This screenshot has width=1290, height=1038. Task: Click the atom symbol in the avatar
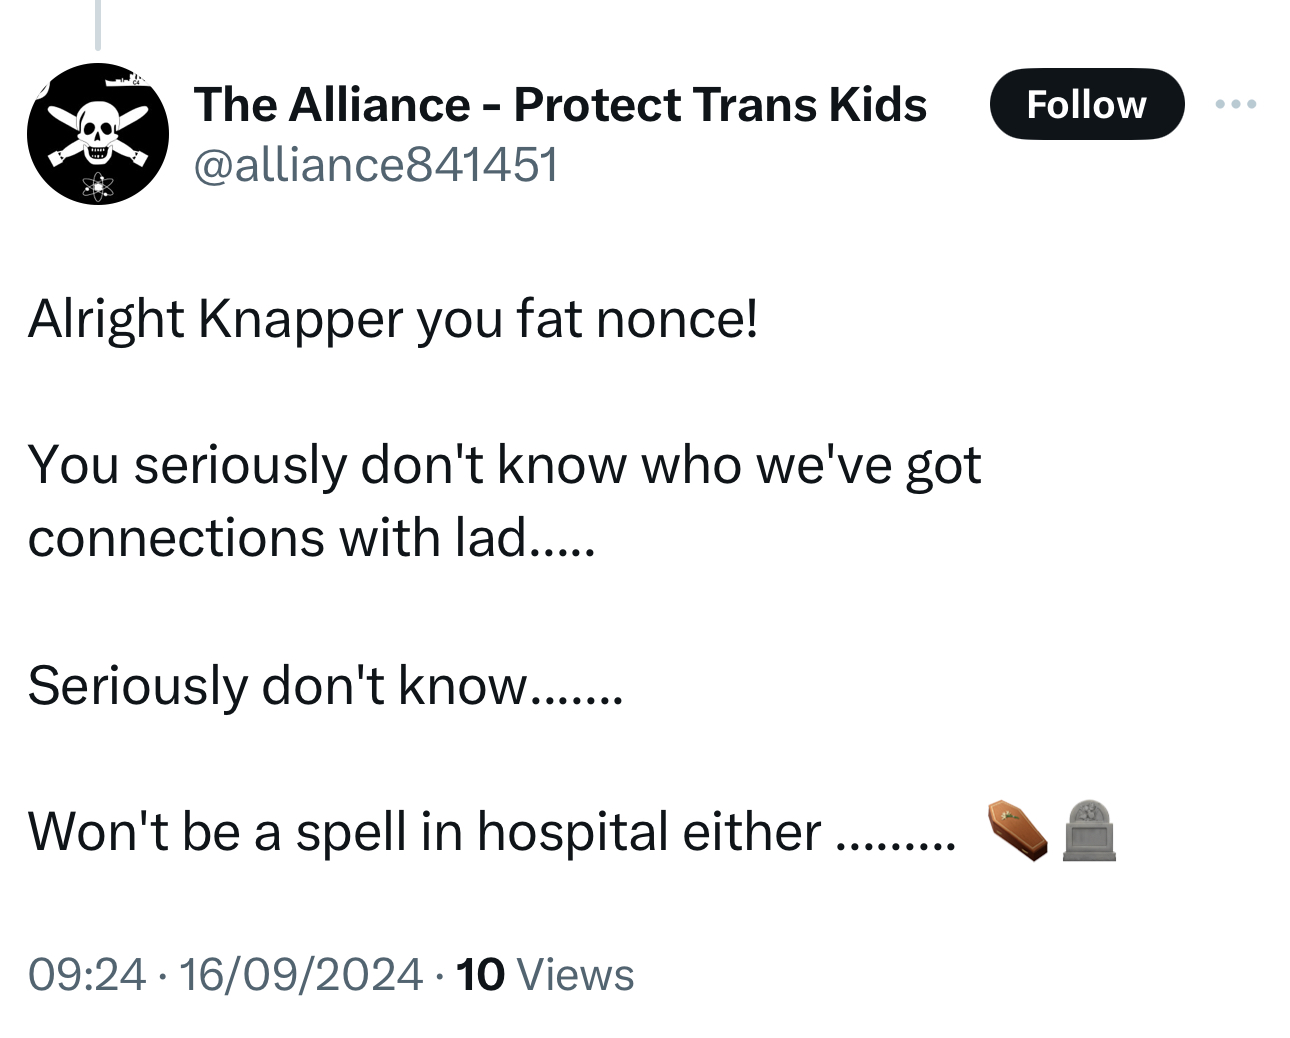click(x=98, y=185)
